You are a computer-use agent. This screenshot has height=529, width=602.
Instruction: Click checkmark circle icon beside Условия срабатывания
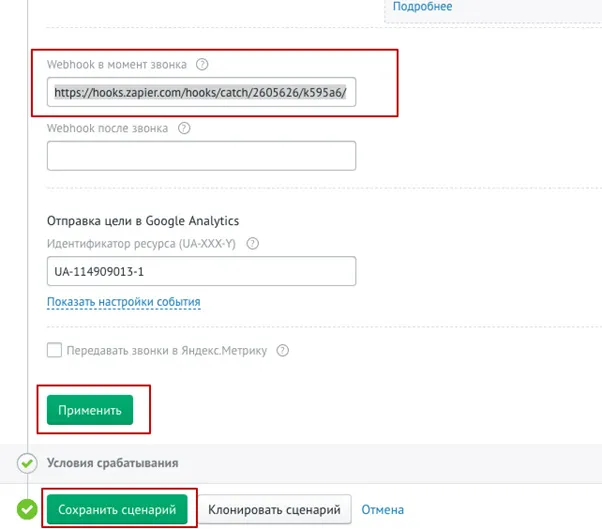[x=27, y=463]
